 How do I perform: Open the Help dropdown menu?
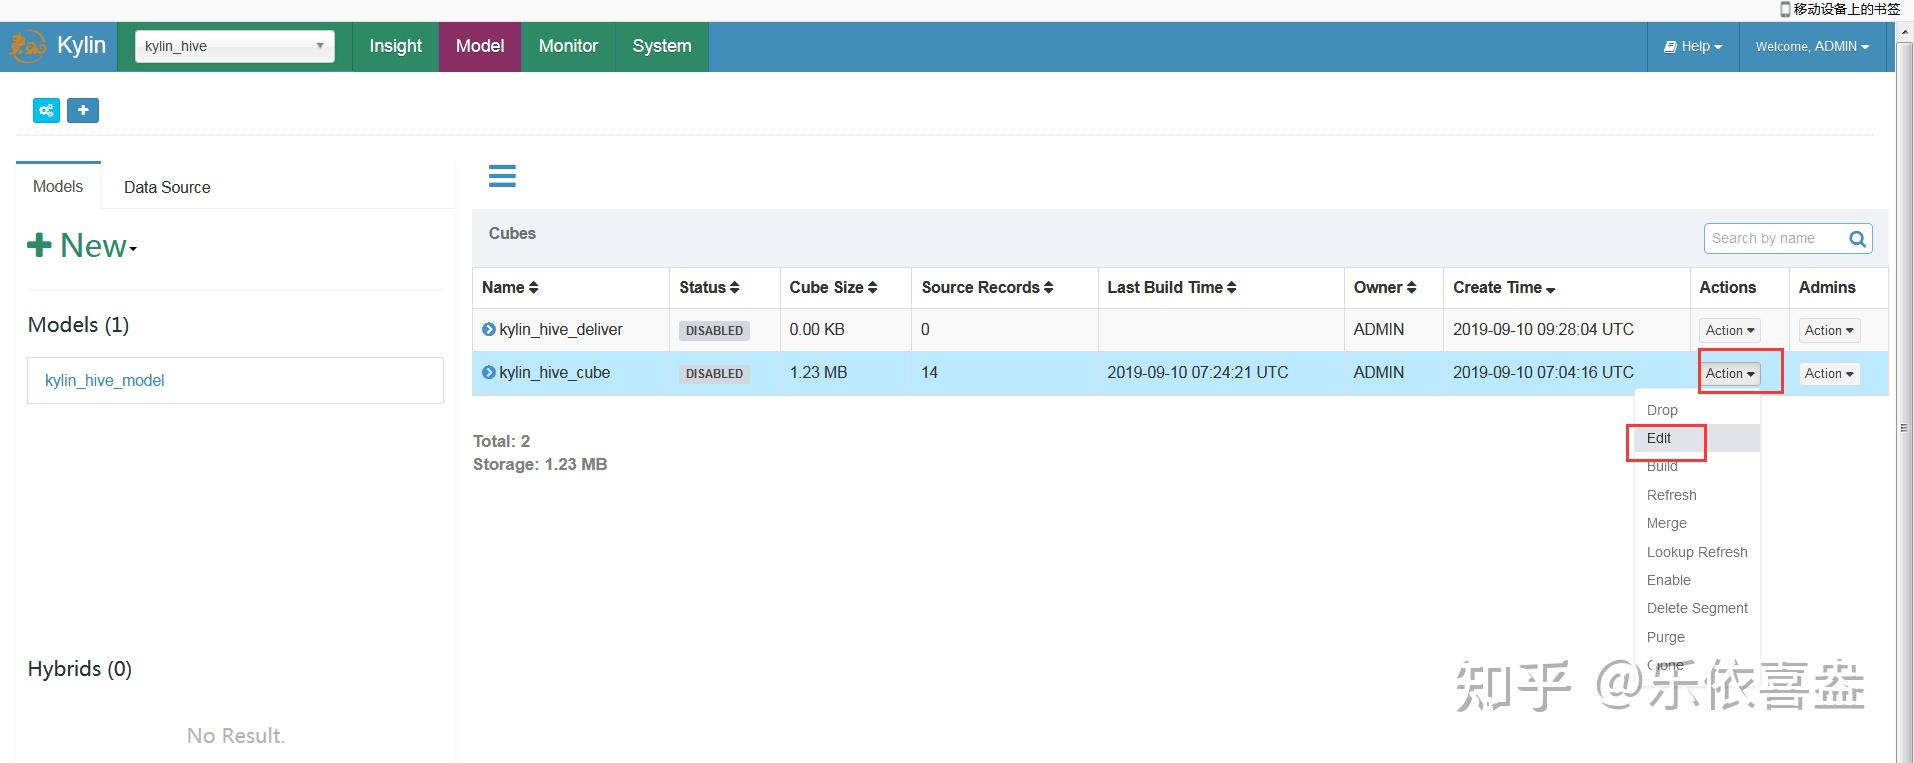tap(1693, 46)
